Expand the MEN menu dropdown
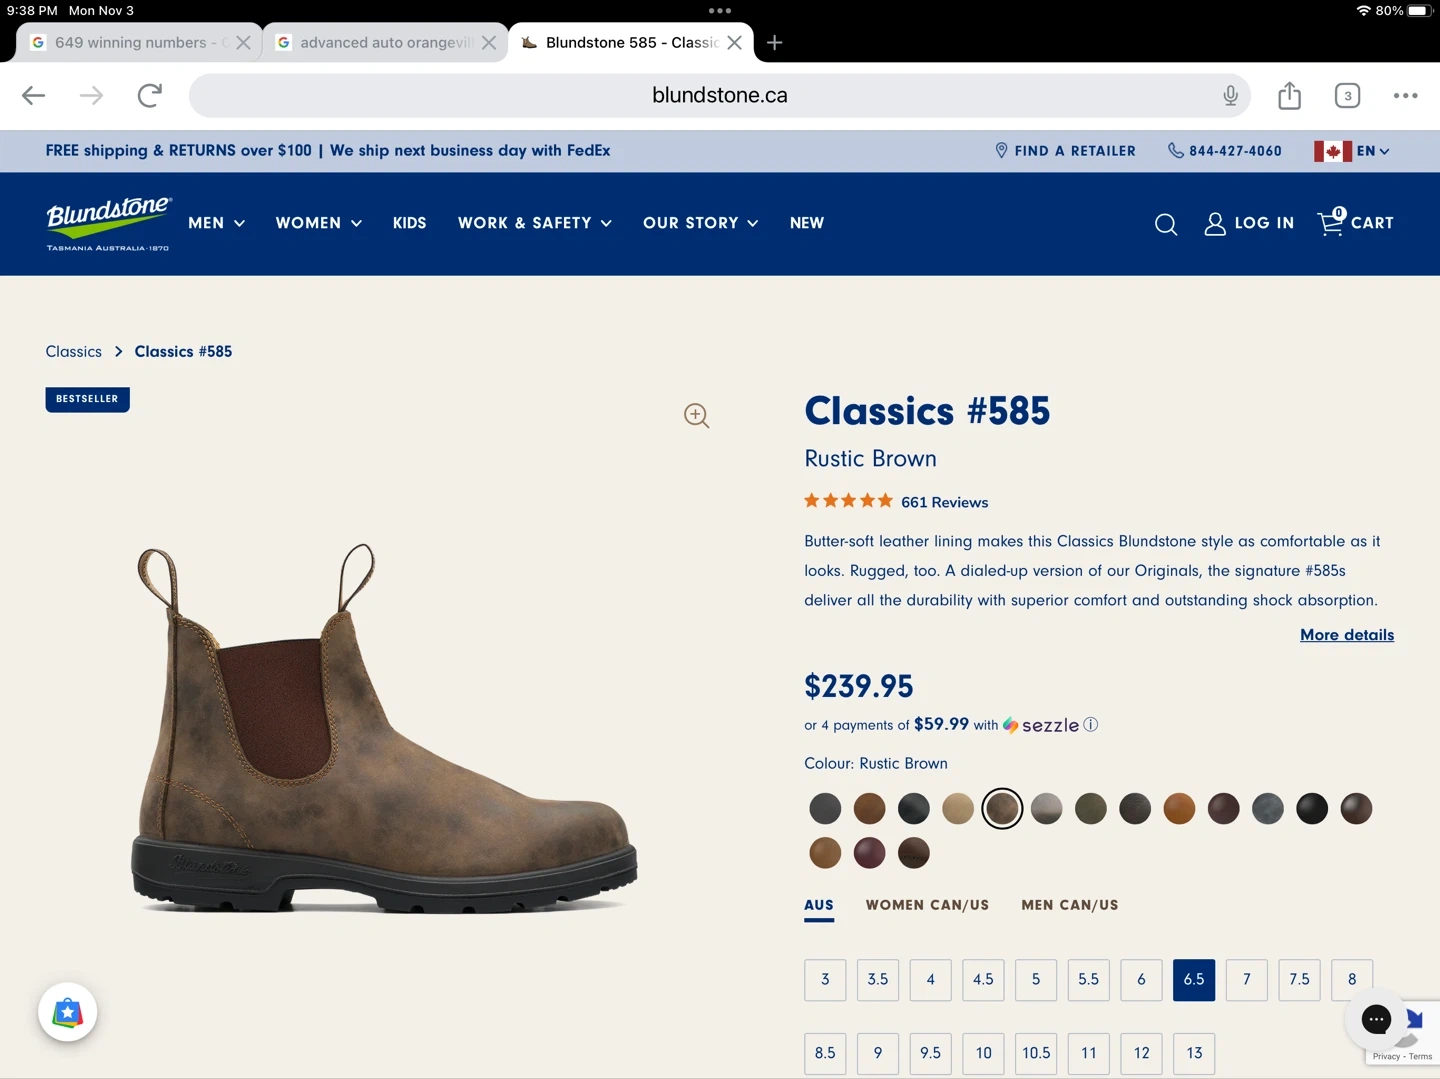The height and width of the screenshot is (1079, 1440). 216,223
